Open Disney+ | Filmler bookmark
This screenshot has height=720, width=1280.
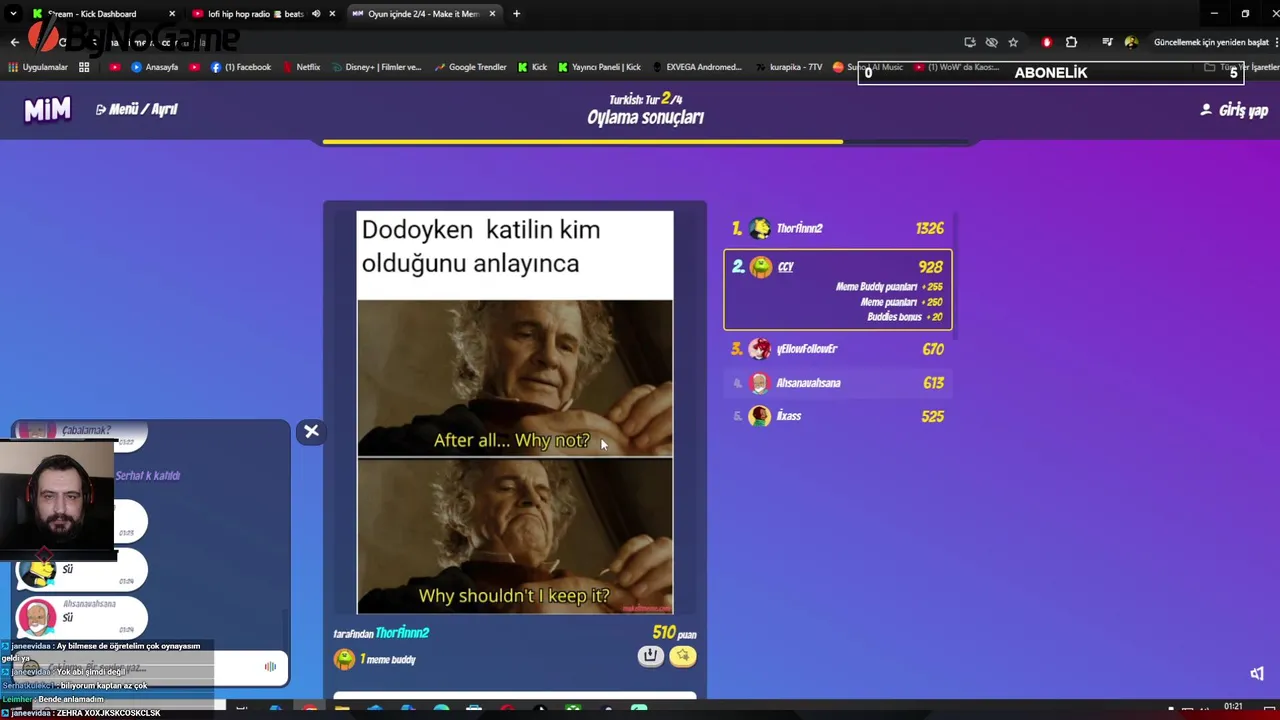(375, 67)
